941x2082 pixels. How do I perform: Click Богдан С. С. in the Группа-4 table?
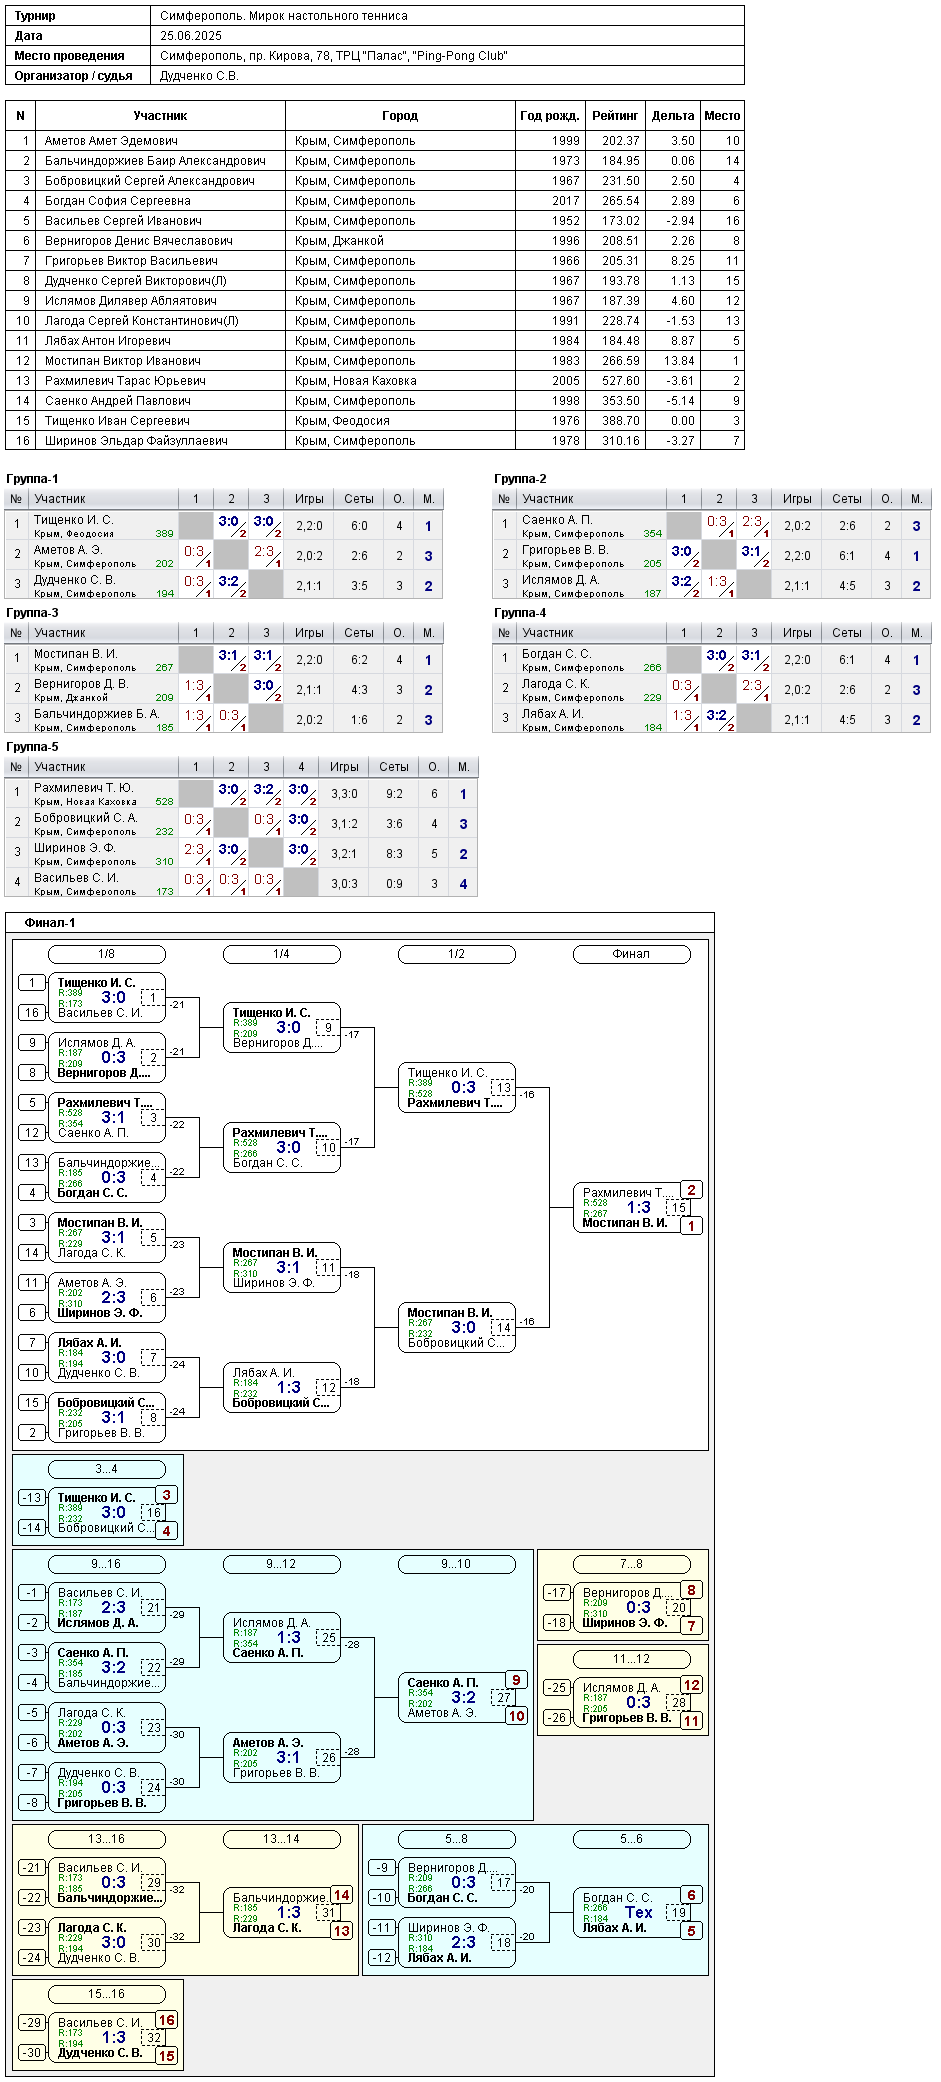(556, 654)
